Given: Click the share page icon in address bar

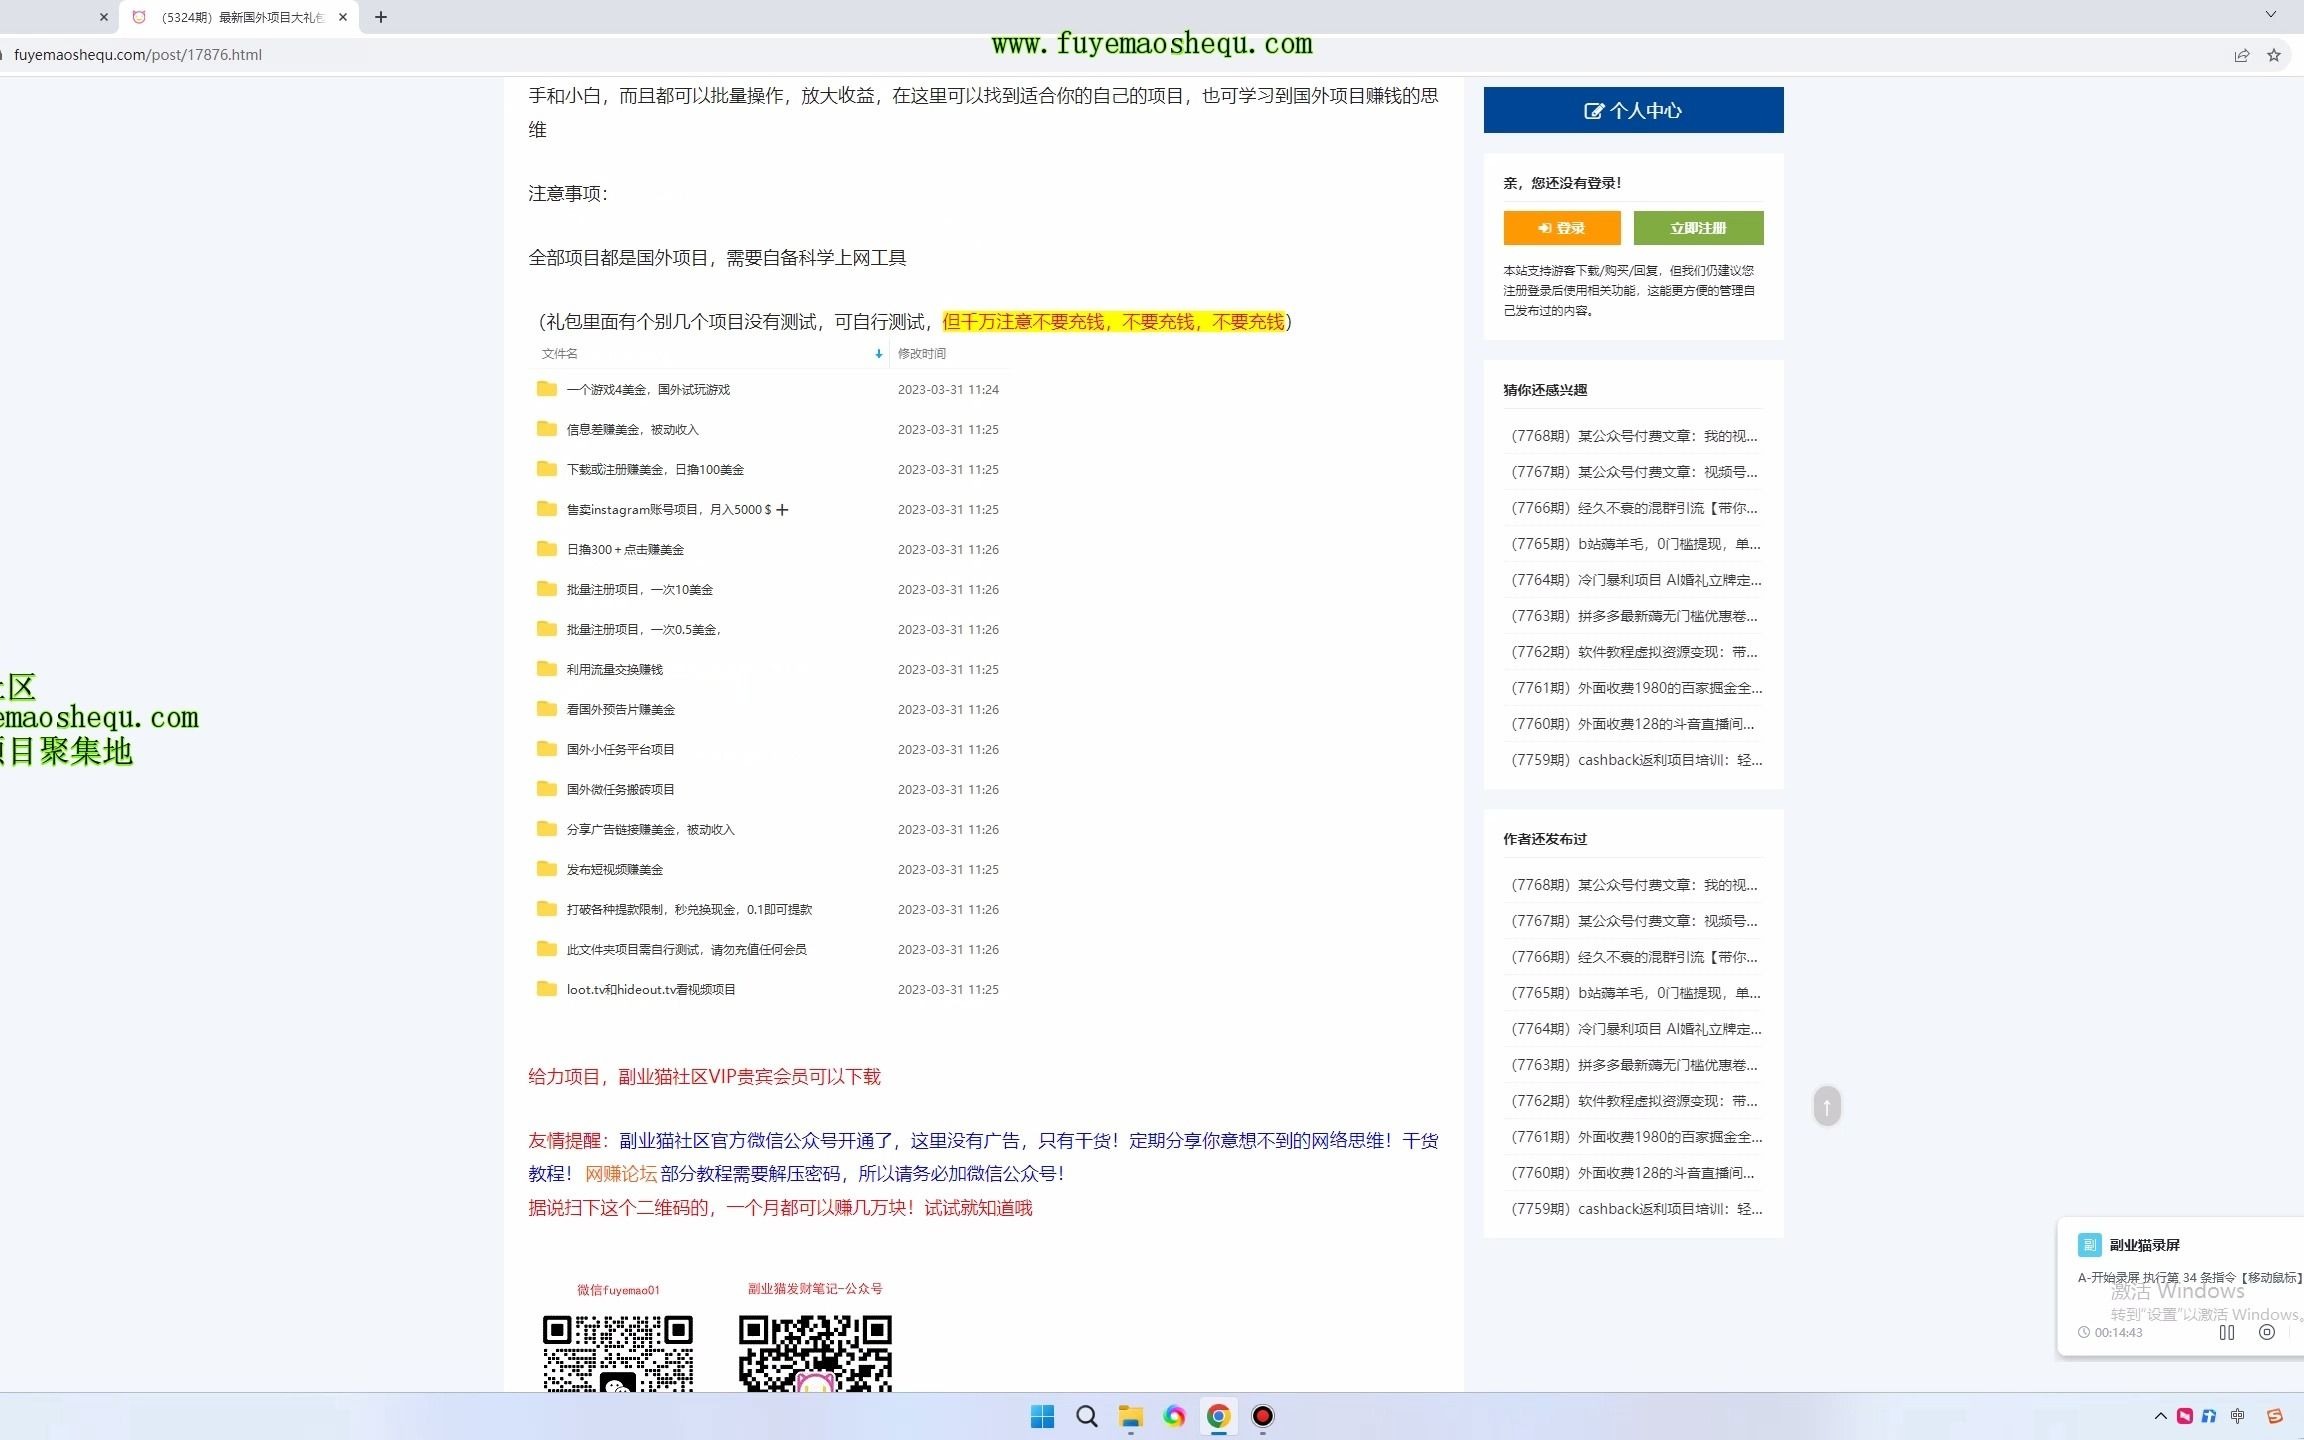Looking at the screenshot, I should pyautogui.click(x=2242, y=55).
